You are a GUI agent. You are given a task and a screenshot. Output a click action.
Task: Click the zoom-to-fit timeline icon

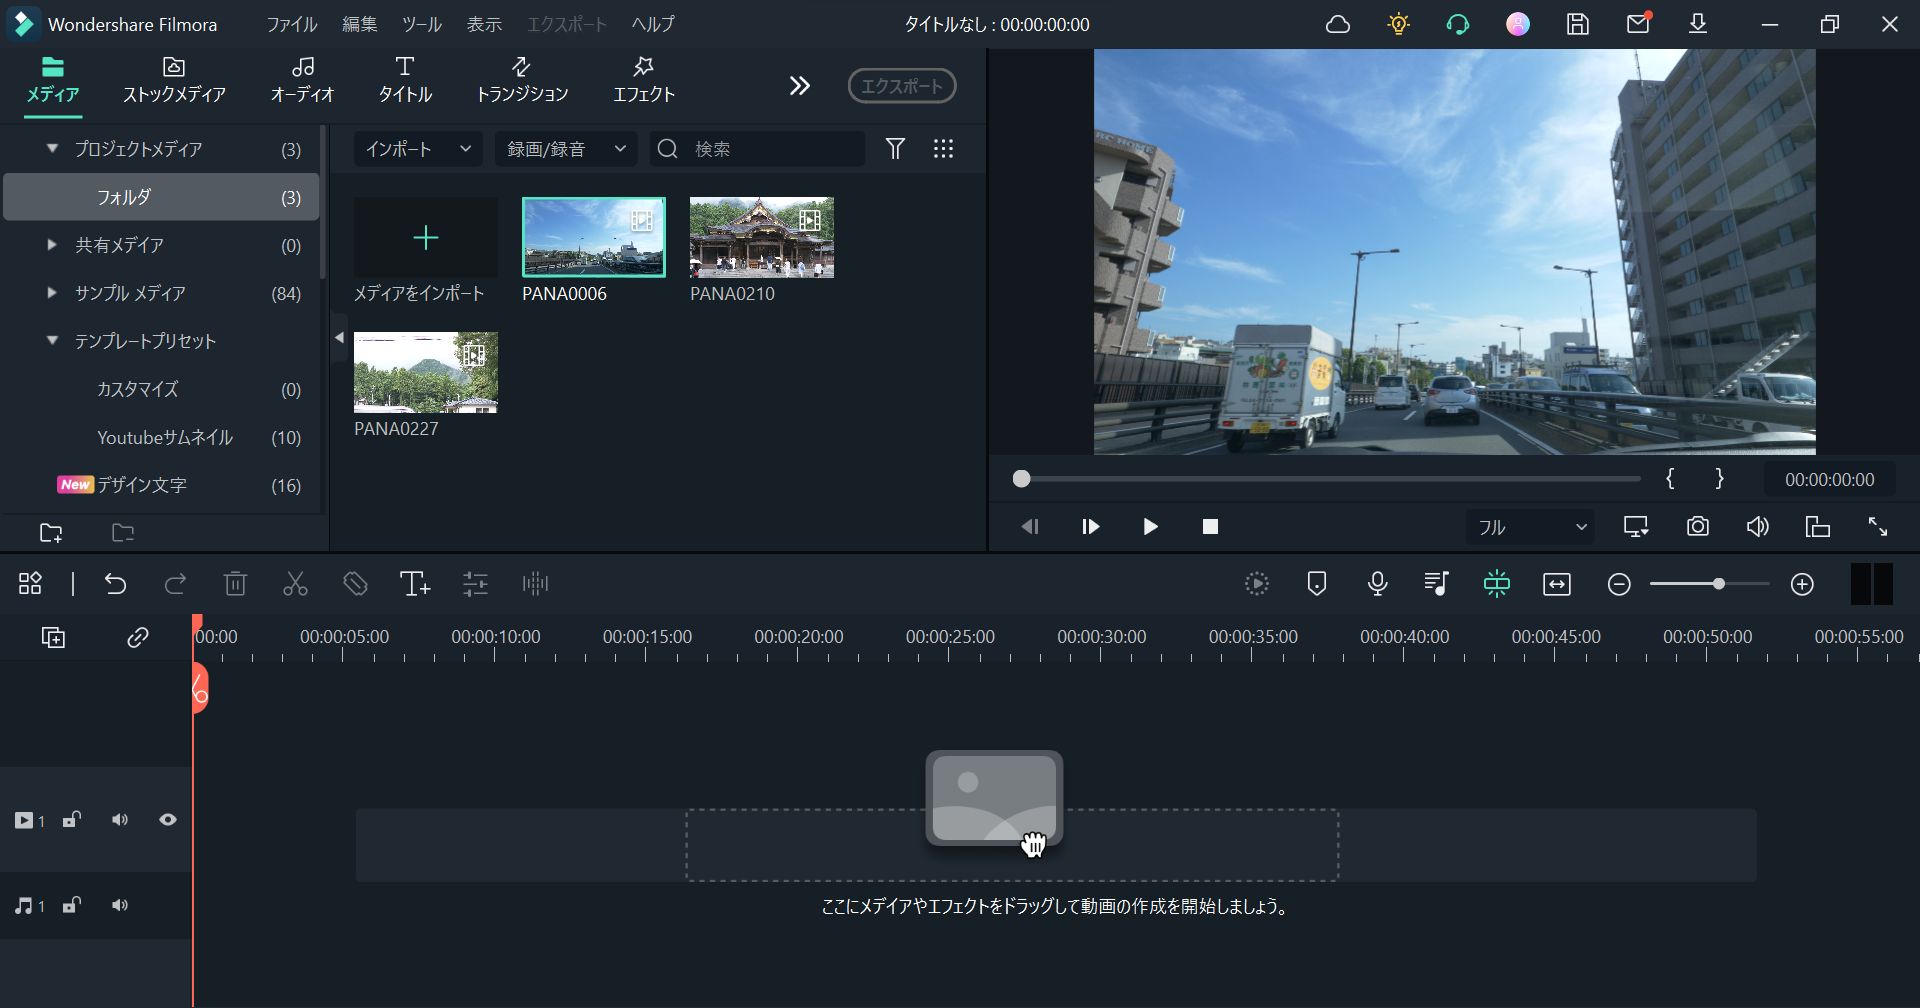pos(1556,583)
